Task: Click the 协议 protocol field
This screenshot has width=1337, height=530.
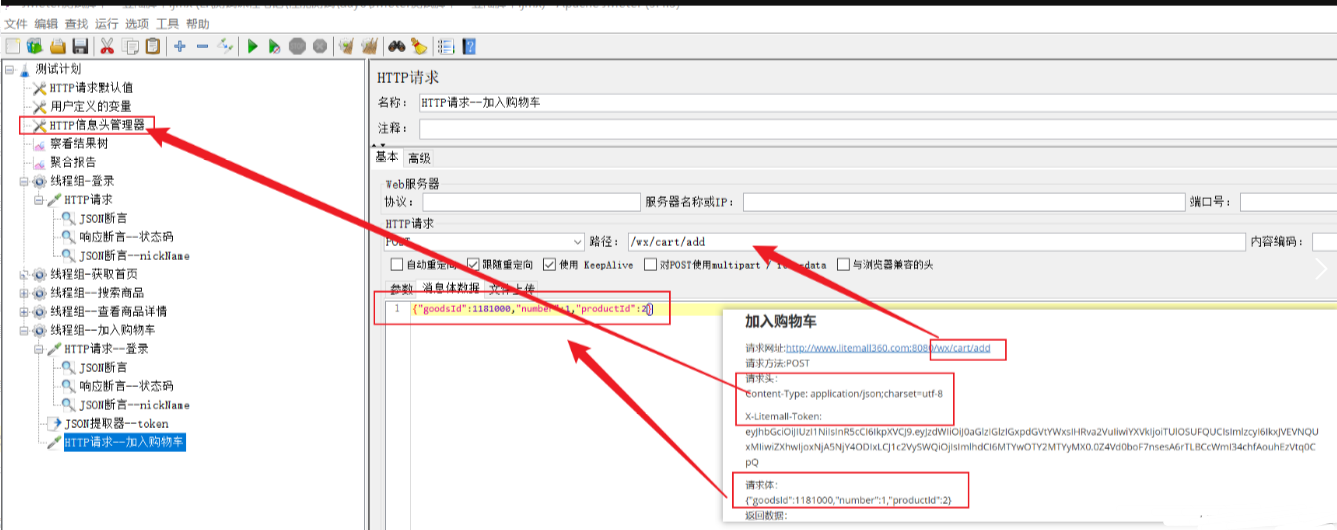Action: point(531,203)
